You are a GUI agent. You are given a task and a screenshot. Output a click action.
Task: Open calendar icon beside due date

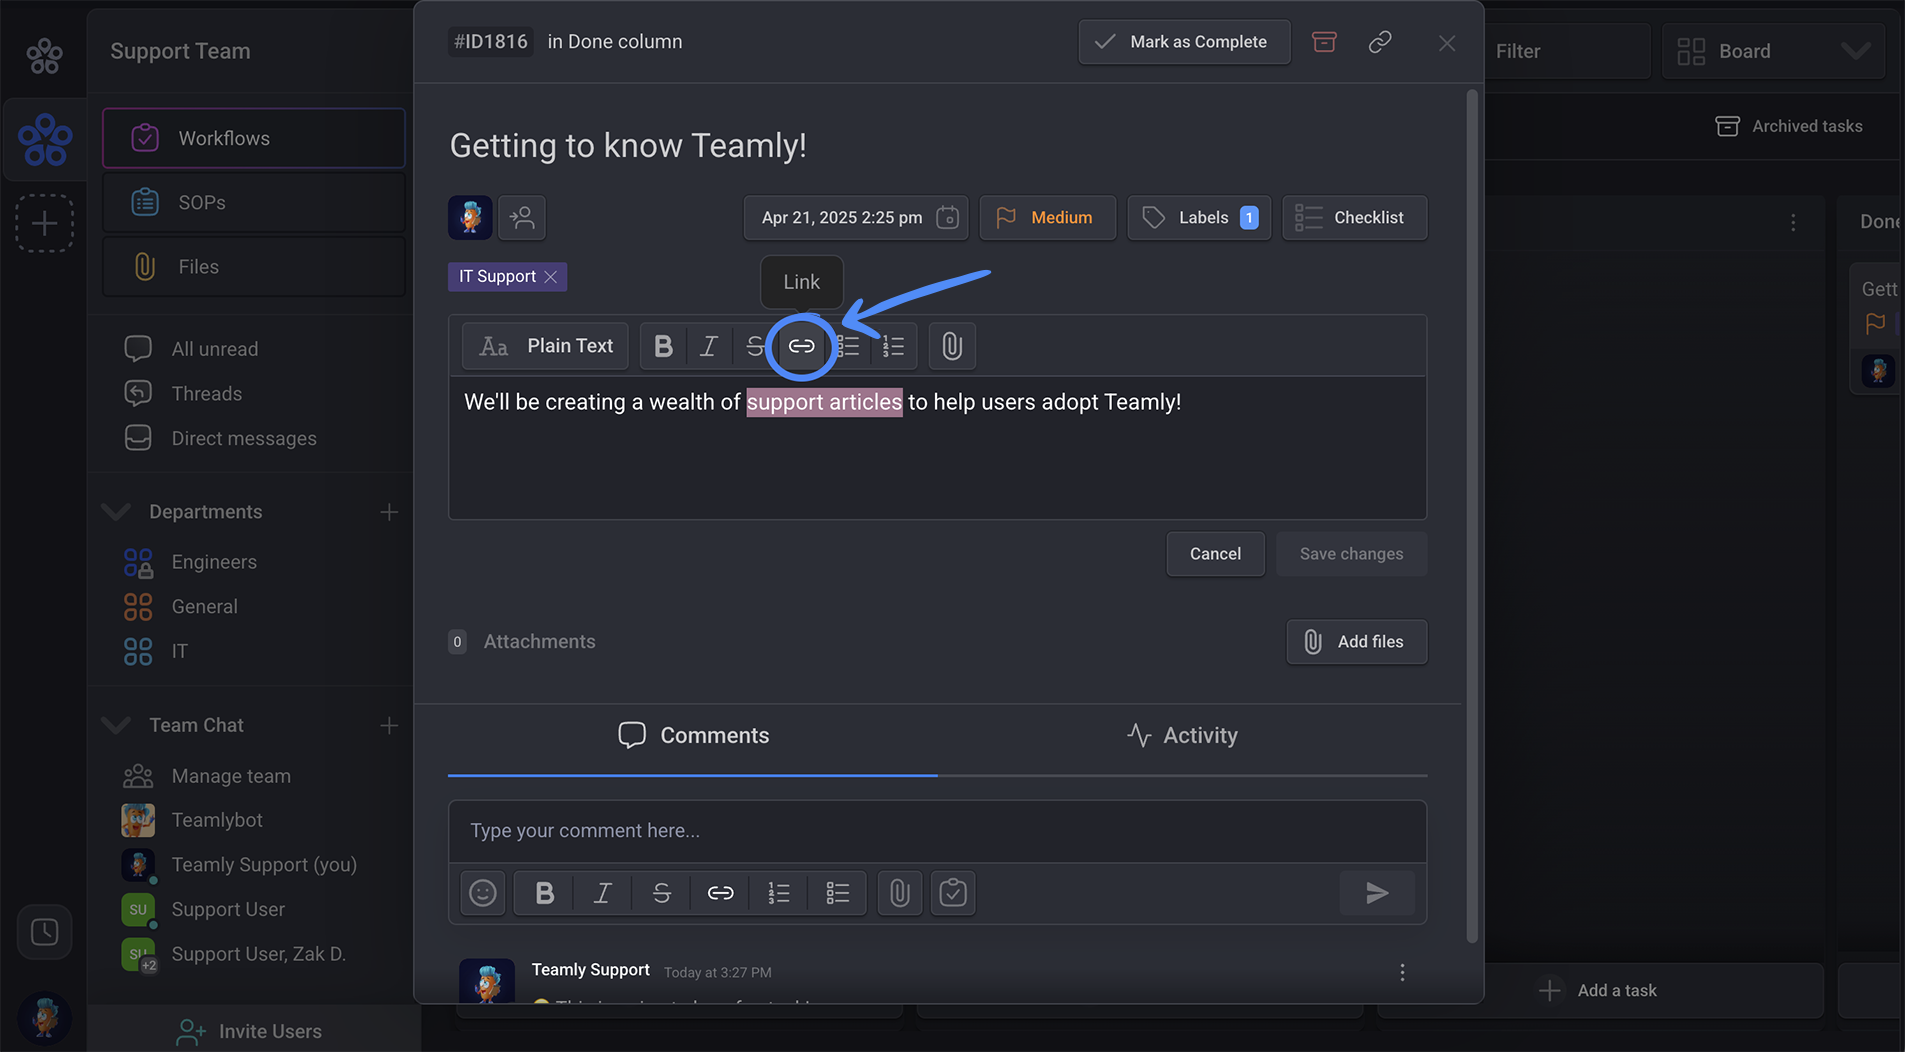(947, 217)
